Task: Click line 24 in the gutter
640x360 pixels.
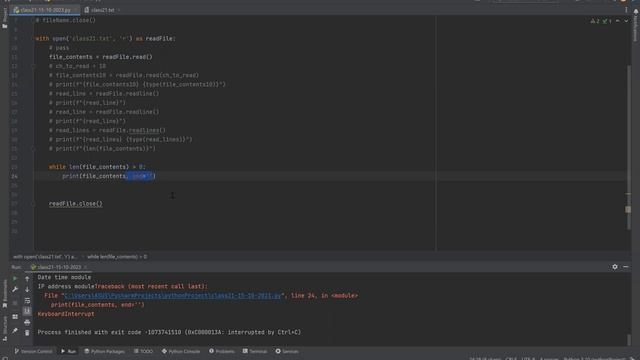Action: [x=15, y=176]
